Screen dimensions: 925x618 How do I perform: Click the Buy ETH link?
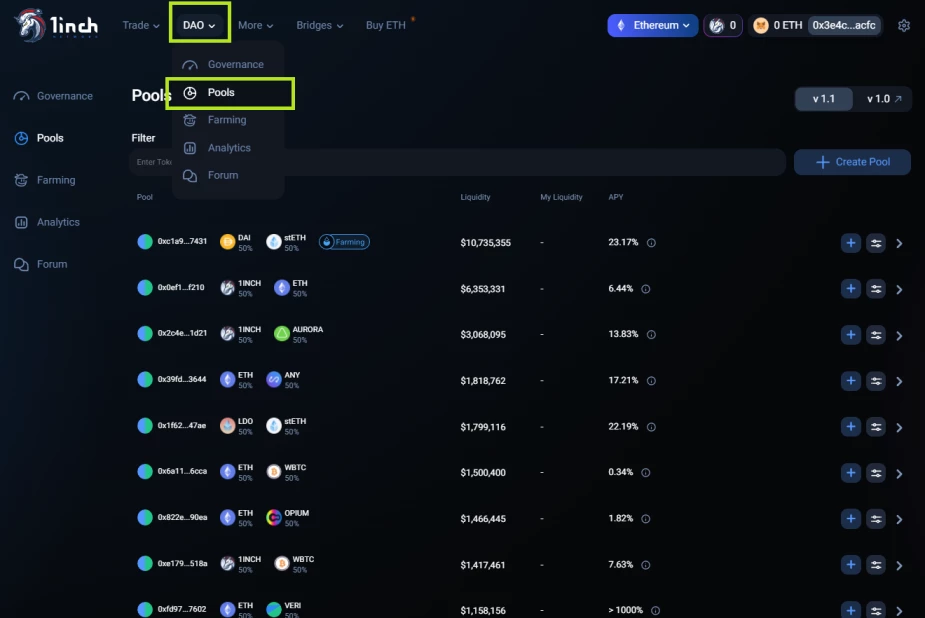point(386,25)
